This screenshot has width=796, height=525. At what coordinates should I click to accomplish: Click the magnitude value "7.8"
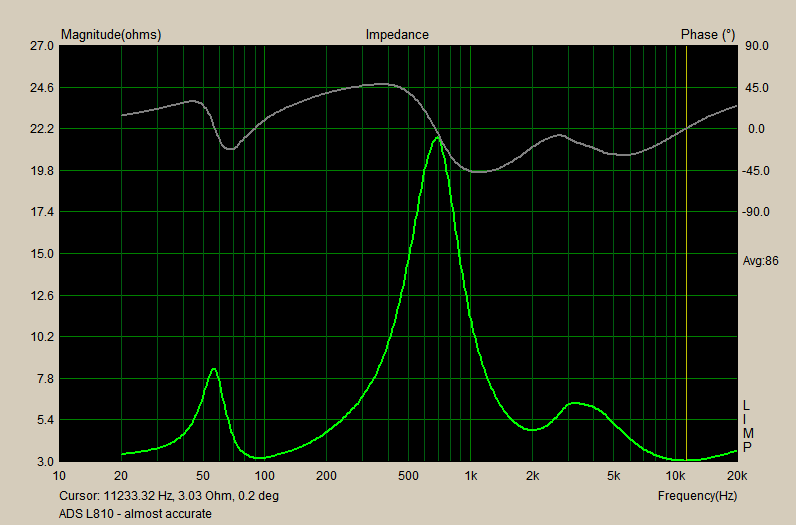pyautogui.click(x=45, y=379)
